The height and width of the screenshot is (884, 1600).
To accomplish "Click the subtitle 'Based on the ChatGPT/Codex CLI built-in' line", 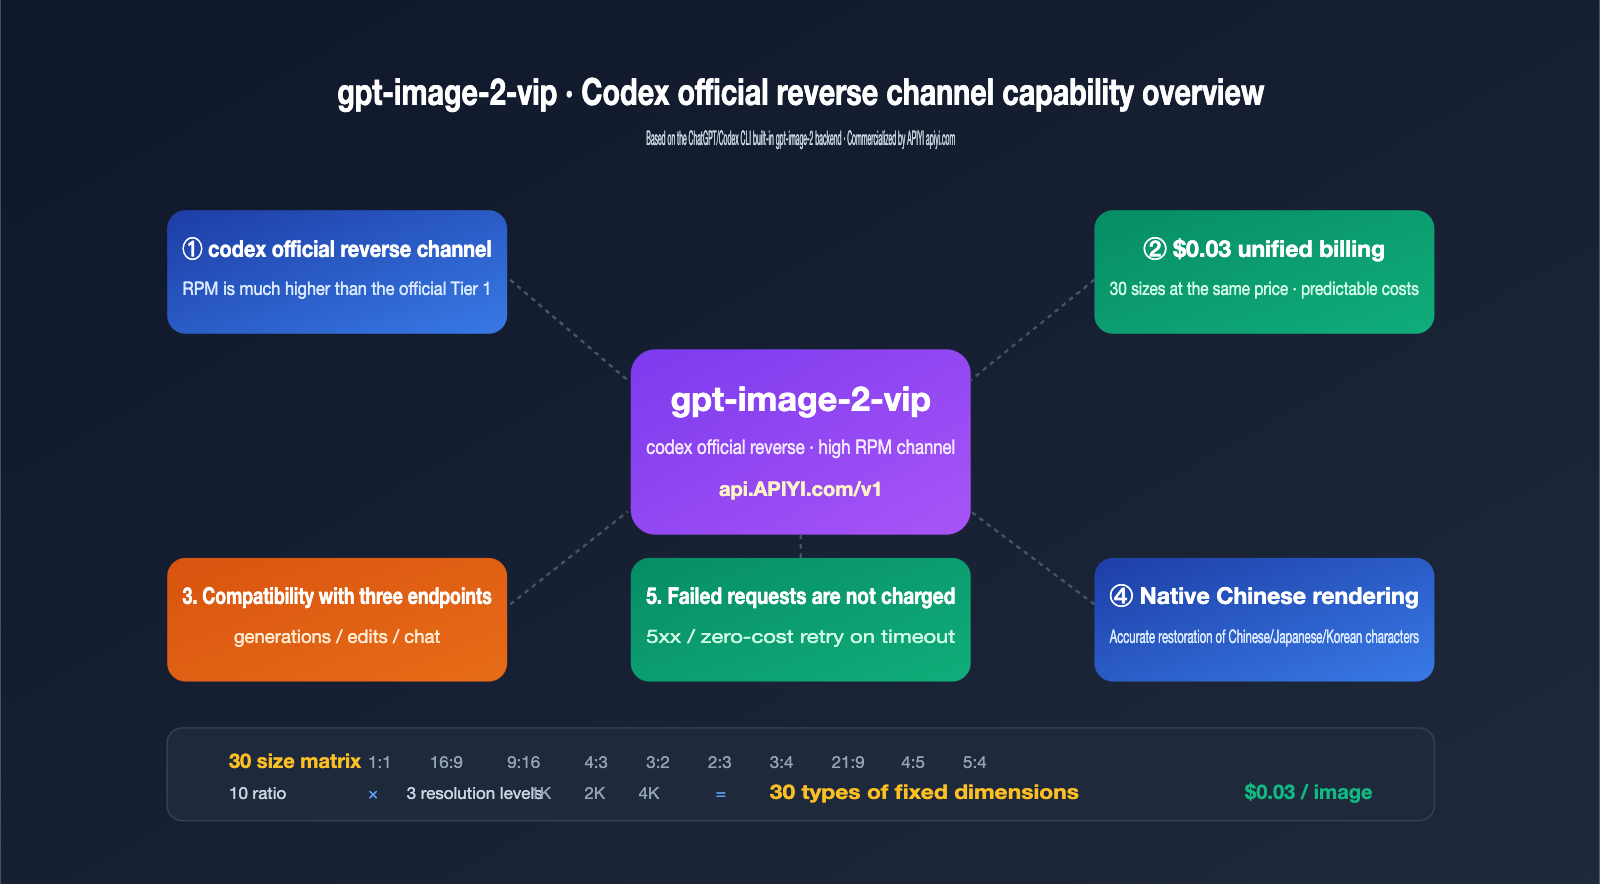I will [800, 139].
